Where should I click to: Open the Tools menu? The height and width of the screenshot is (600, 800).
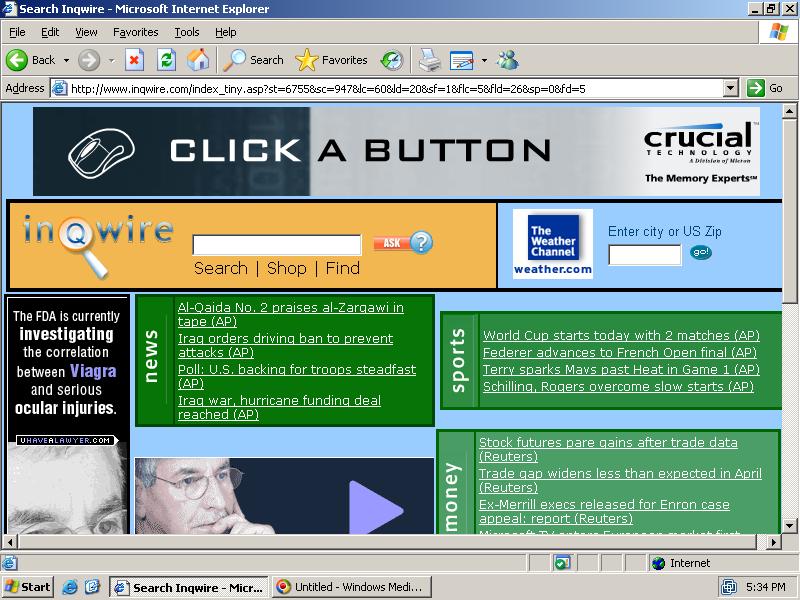tap(187, 32)
